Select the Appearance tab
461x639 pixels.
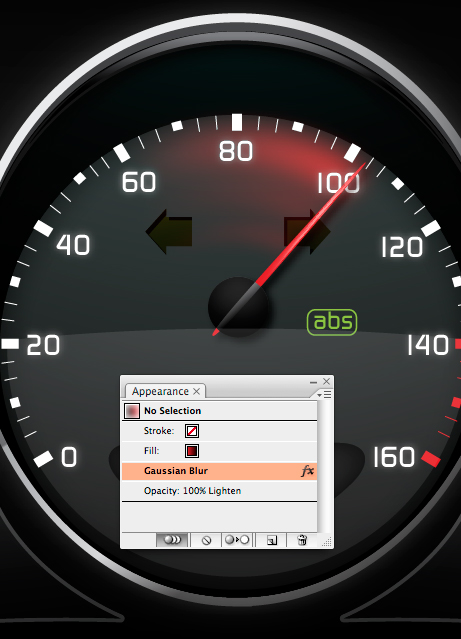pyautogui.click(x=160, y=391)
